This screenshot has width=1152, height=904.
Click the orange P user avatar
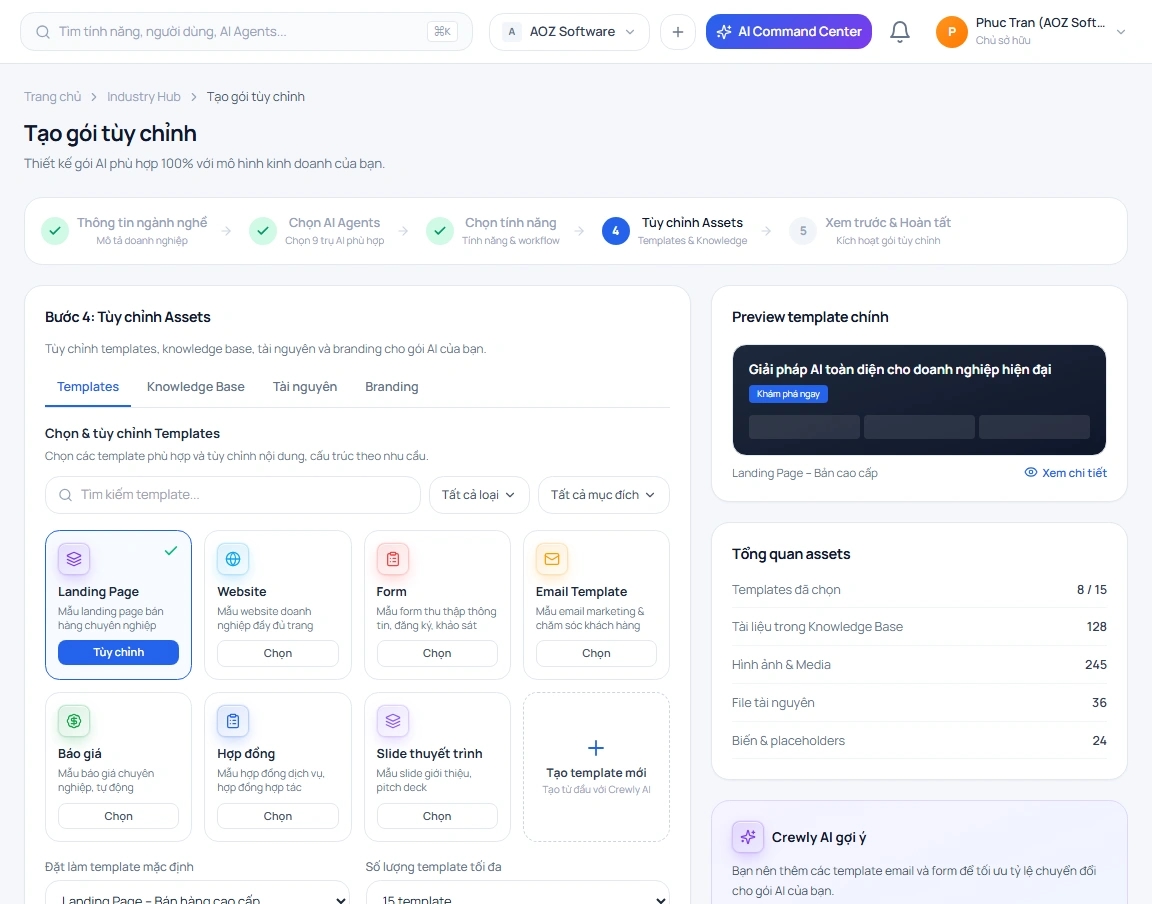point(951,32)
